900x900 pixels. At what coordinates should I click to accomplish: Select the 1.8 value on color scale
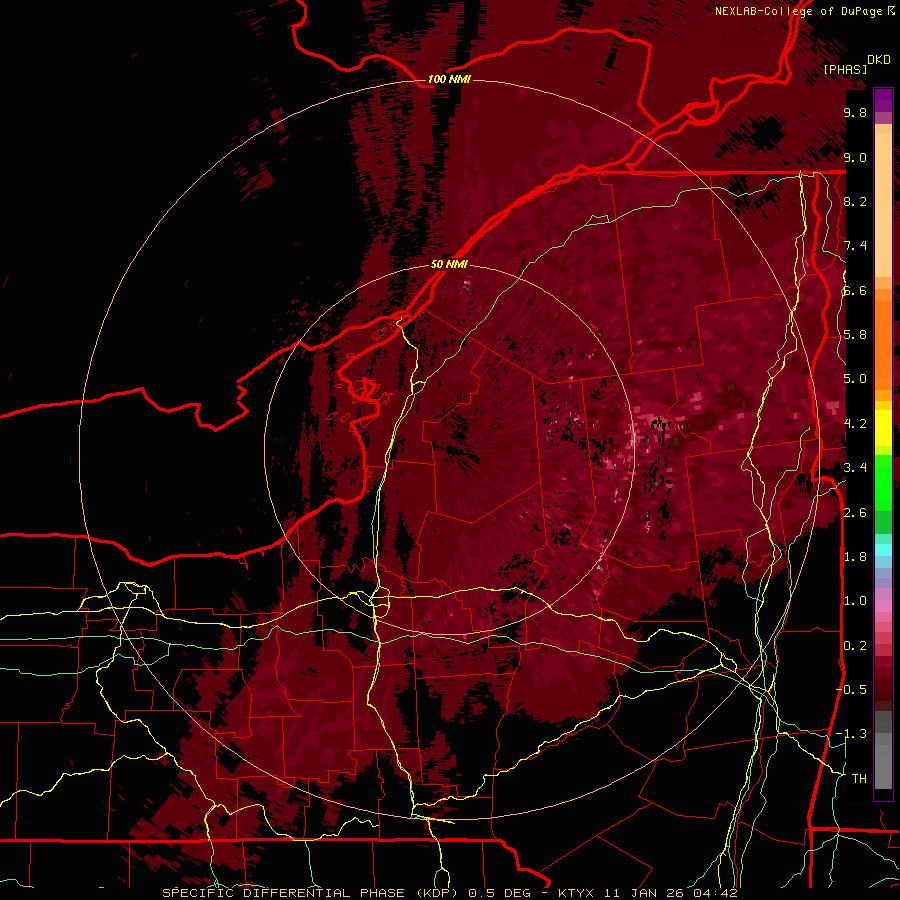coord(855,557)
